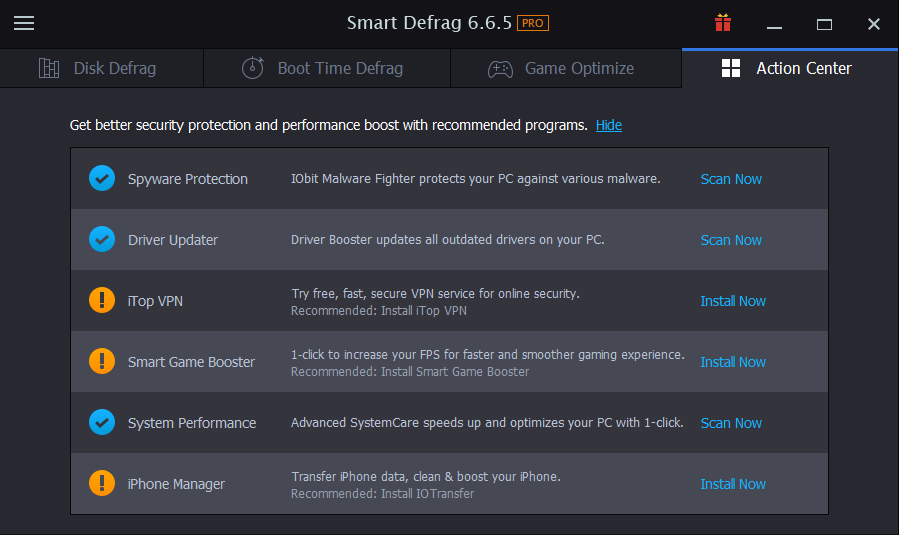Scan Now for Spyware Protection
The height and width of the screenshot is (535, 899).
pos(731,179)
